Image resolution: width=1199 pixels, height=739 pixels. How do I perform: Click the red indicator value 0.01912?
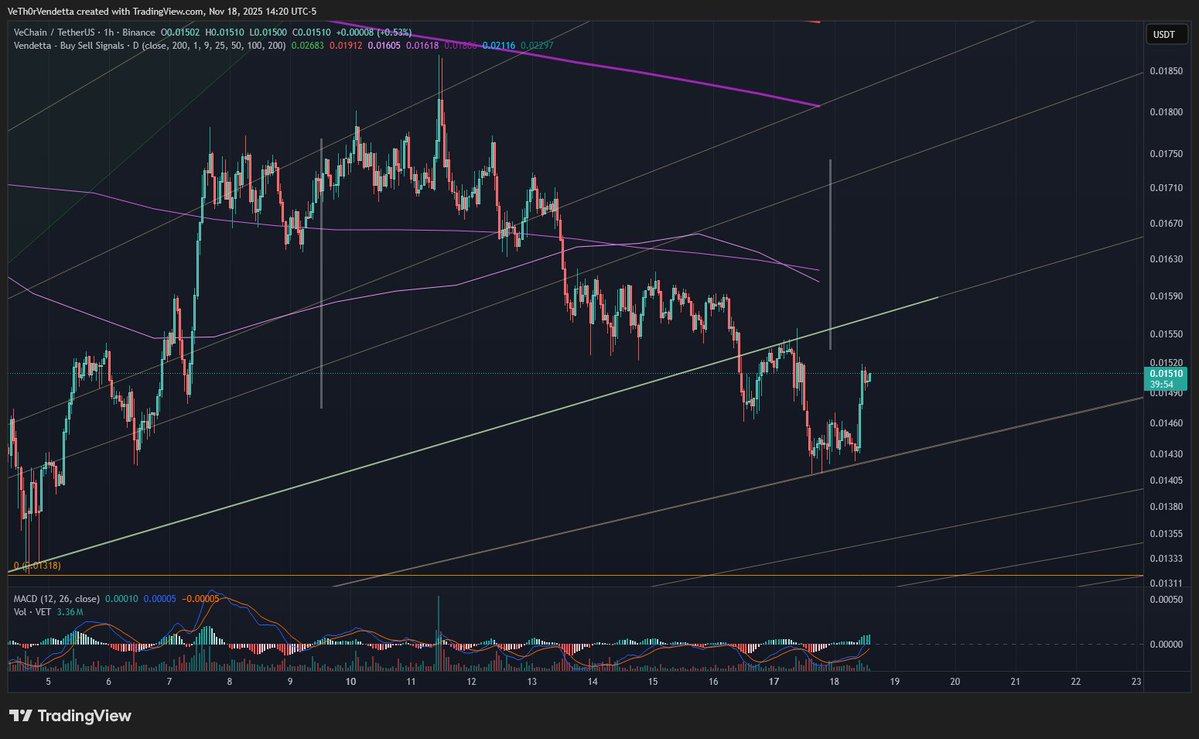tap(346, 46)
